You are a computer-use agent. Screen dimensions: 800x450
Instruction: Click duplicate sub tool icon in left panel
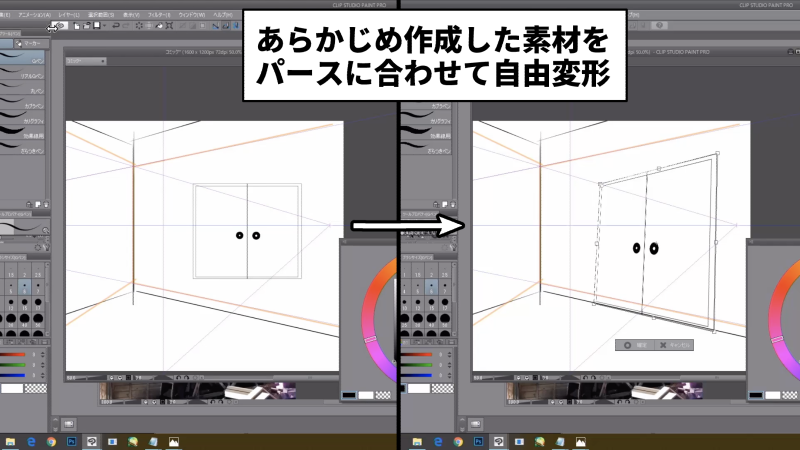point(37,204)
